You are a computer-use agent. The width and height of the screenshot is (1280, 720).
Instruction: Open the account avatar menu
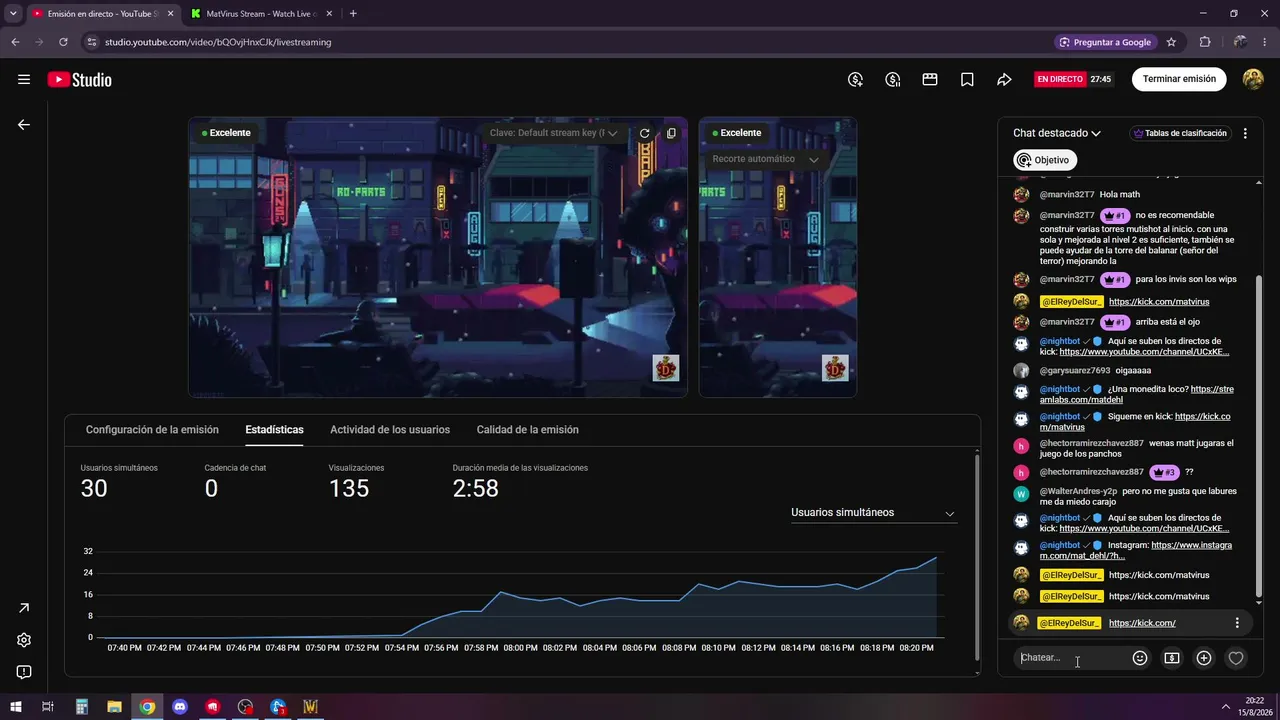click(1253, 79)
